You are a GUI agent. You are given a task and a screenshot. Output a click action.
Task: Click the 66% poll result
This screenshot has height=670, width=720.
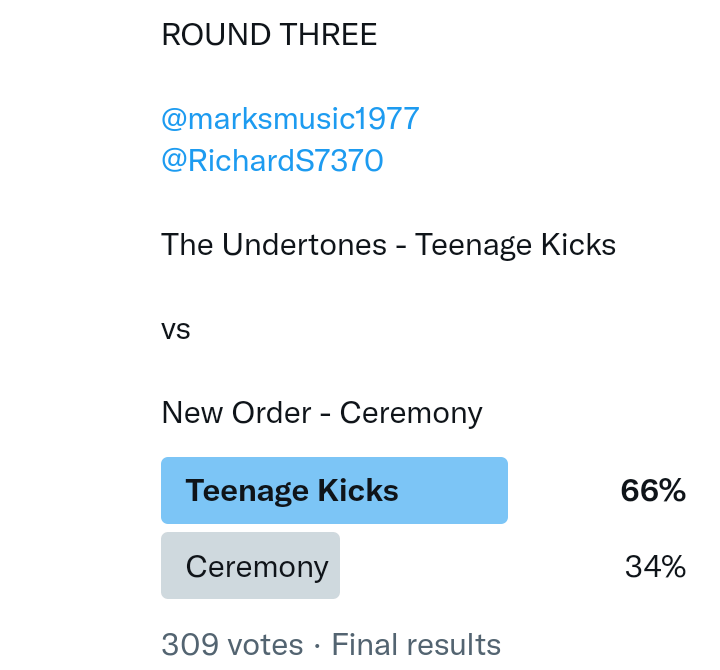pyautogui.click(x=653, y=491)
